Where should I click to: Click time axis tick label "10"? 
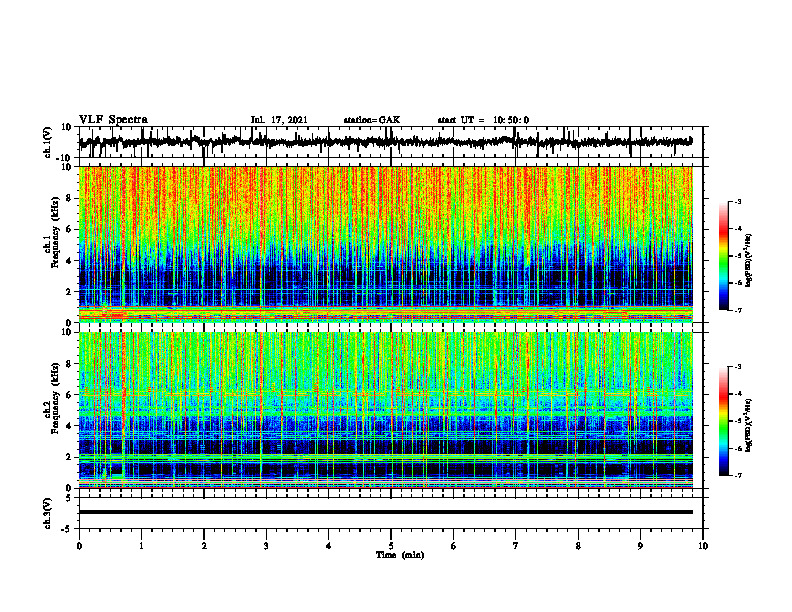tap(703, 546)
